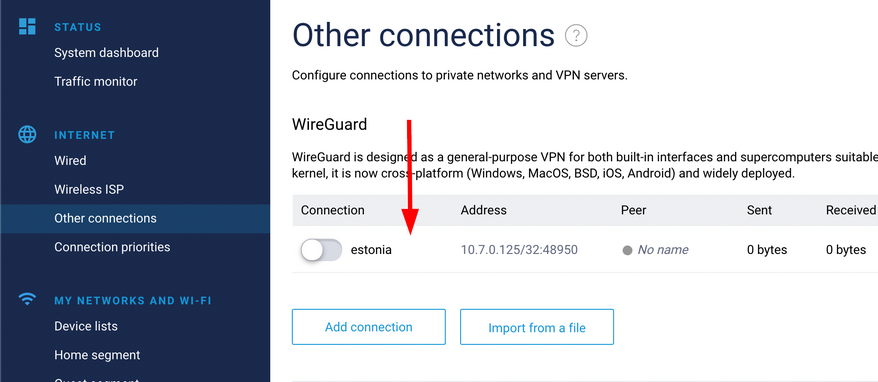Viewport: 878px width, 382px height.
Task: Click the Wi-Fi networks icon
Action: pos(27,299)
